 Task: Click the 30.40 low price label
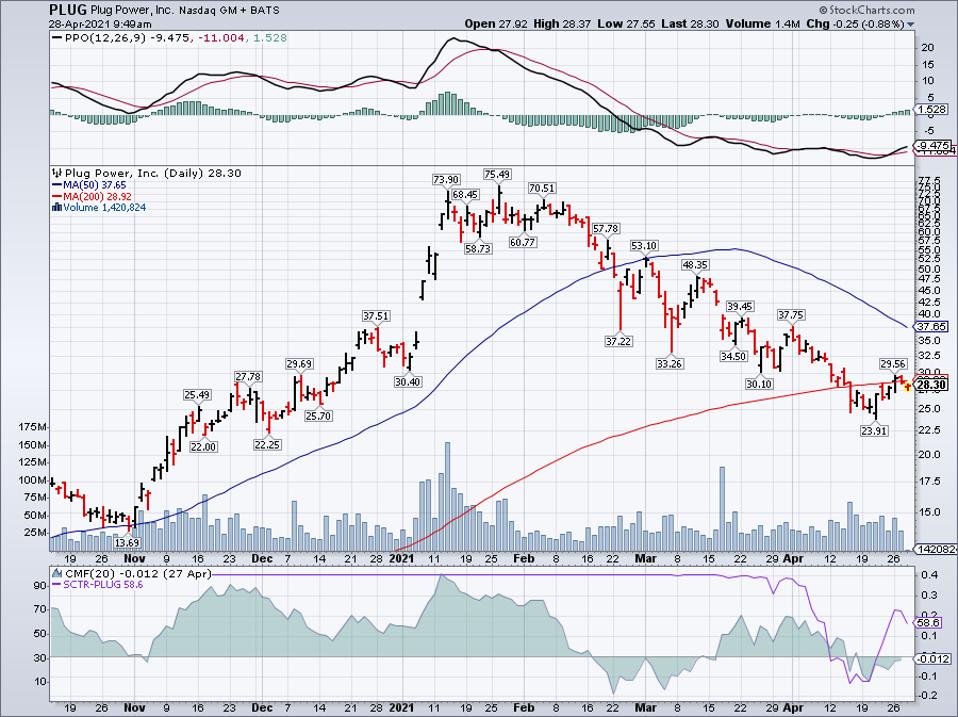tap(408, 382)
